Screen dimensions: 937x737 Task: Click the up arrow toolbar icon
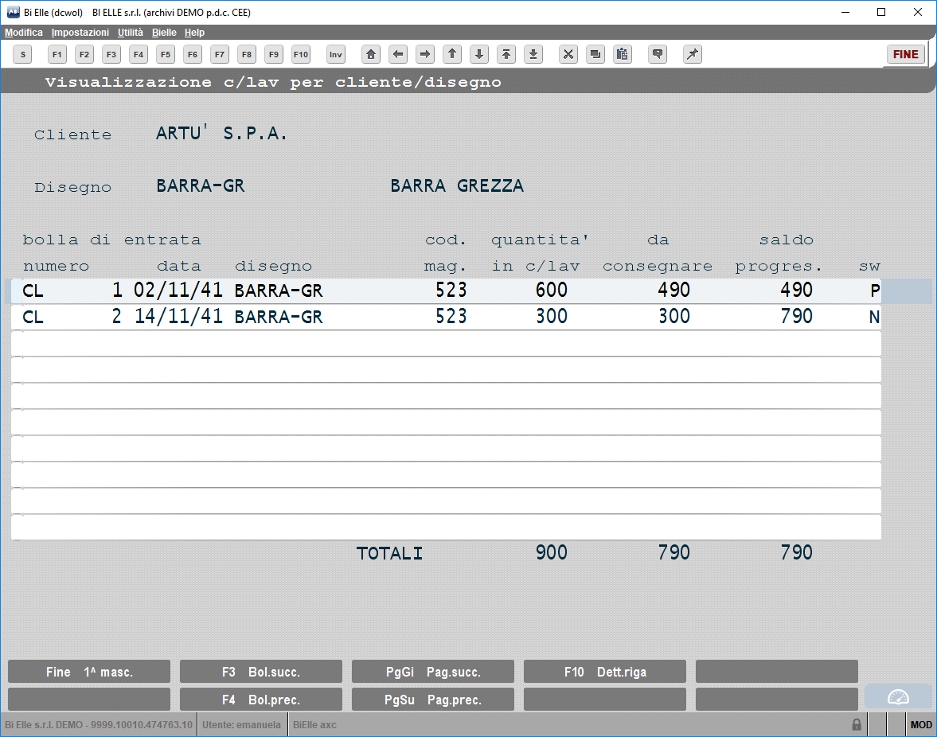452,54
